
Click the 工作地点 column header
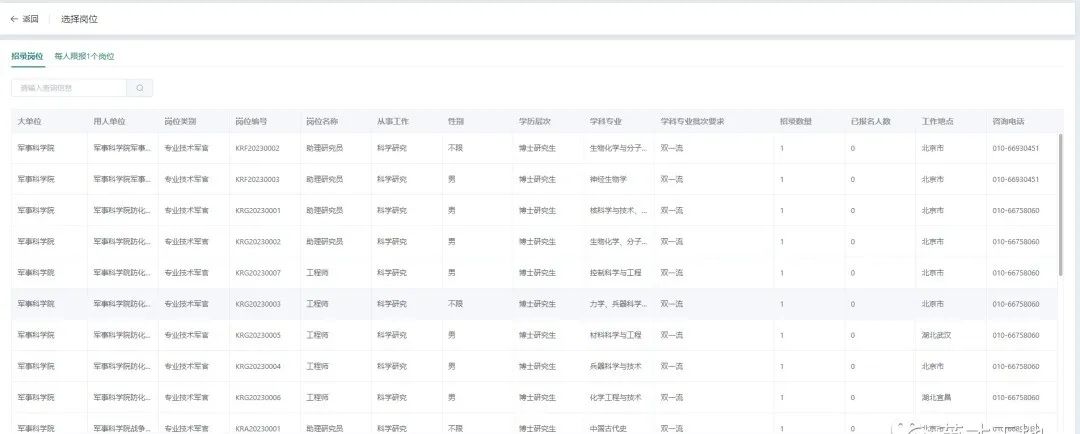[937, 121]
